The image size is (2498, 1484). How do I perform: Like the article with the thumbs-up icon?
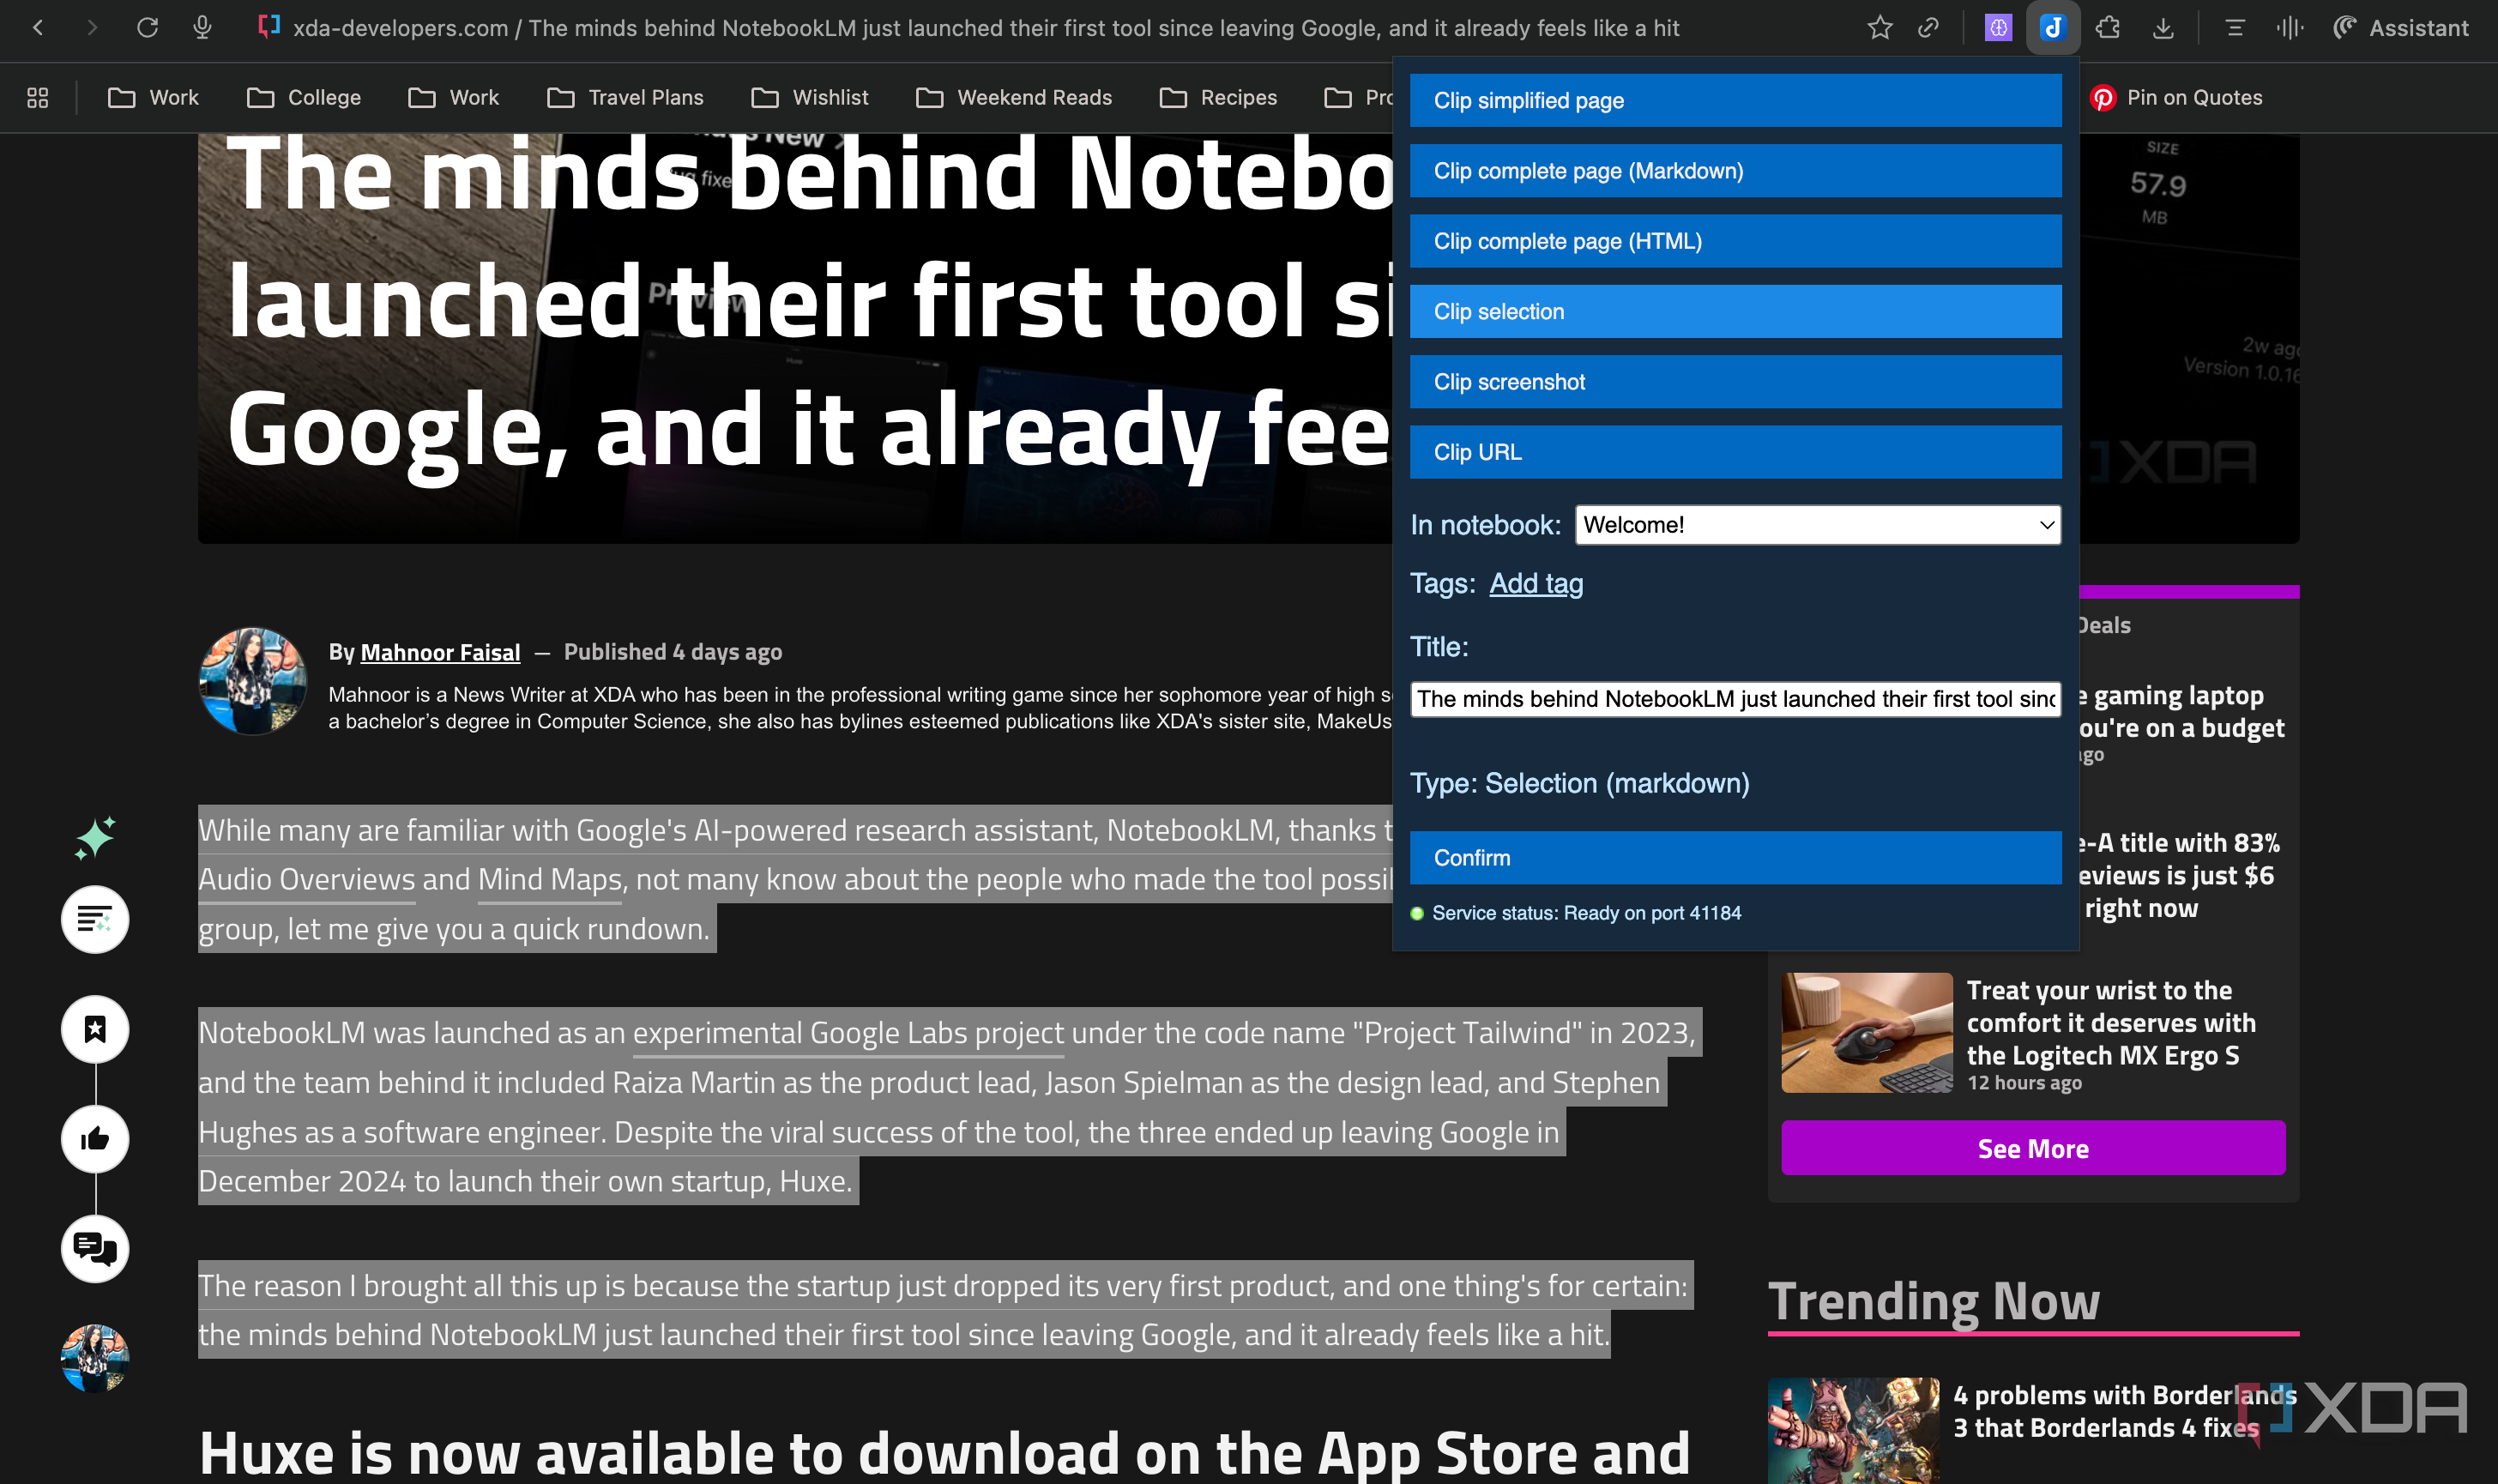point(95,1139)
